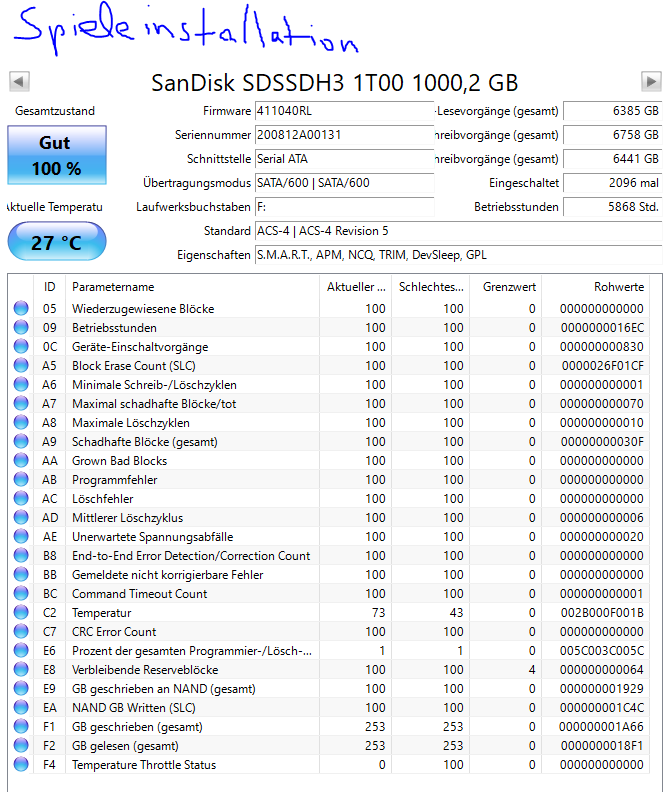
Task: Click the Grenzwert column header
Action: click(x=506, y=287)
